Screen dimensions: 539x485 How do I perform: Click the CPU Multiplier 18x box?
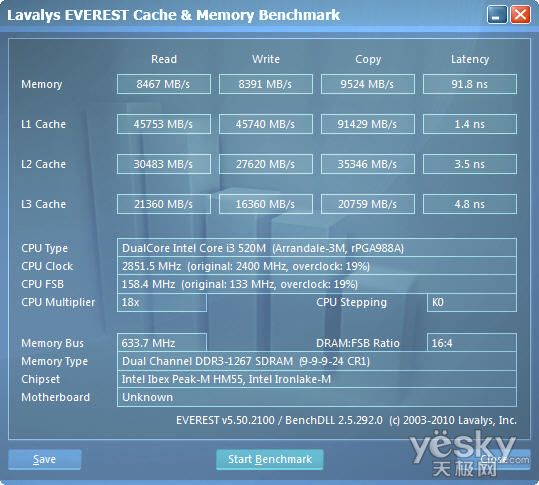click(162, 302)
